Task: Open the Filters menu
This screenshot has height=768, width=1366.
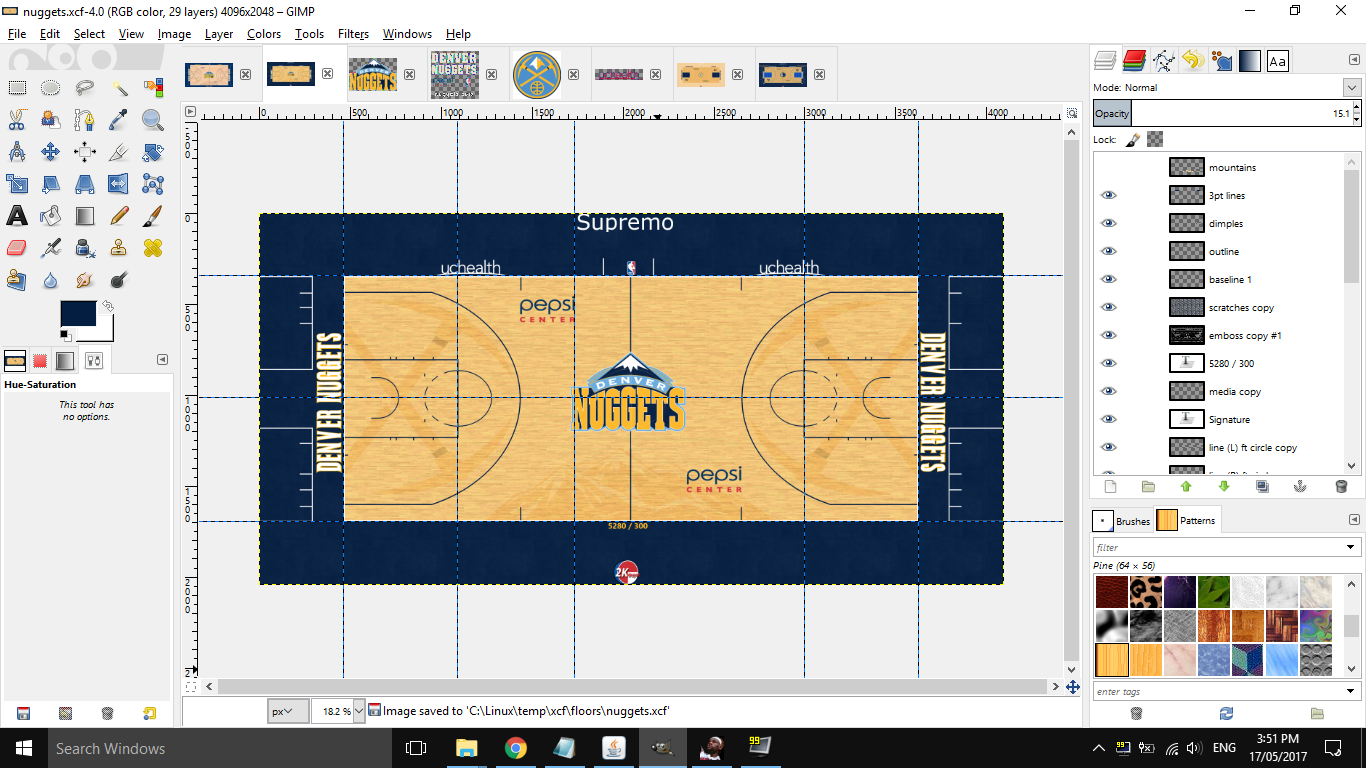Action: click(x=353, y=33)
